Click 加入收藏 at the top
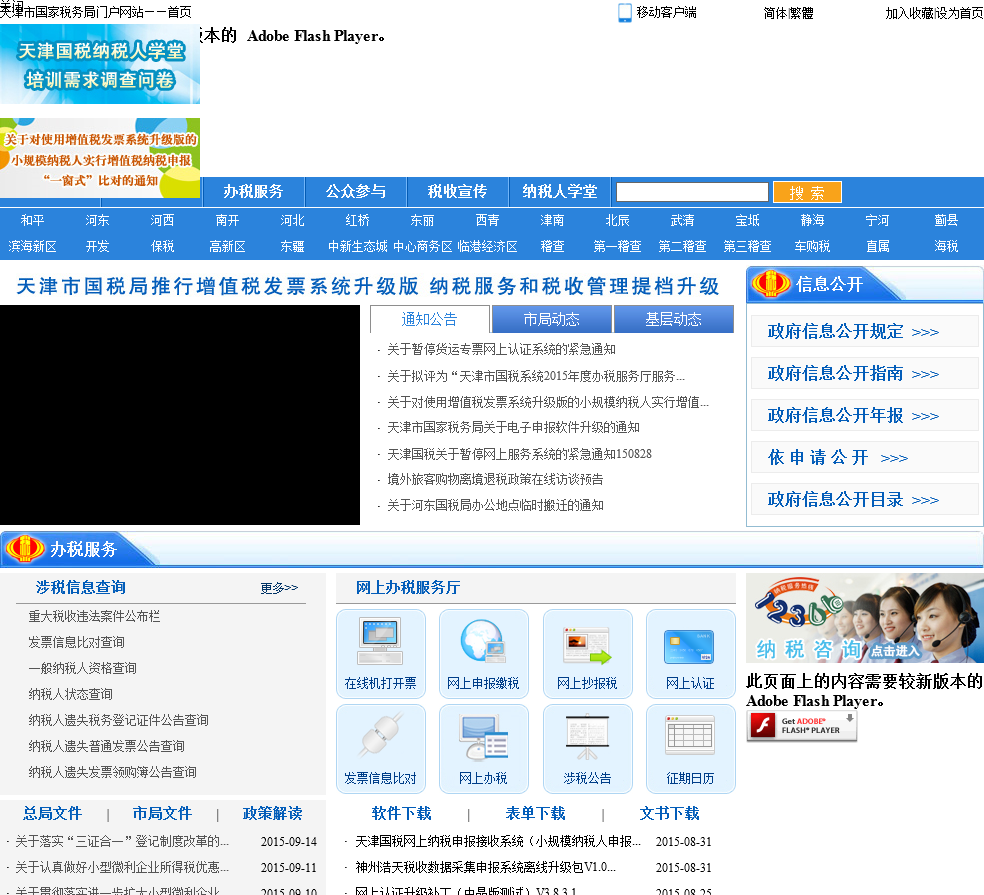Viewport: 984px width, 895px height. (910, 13)
